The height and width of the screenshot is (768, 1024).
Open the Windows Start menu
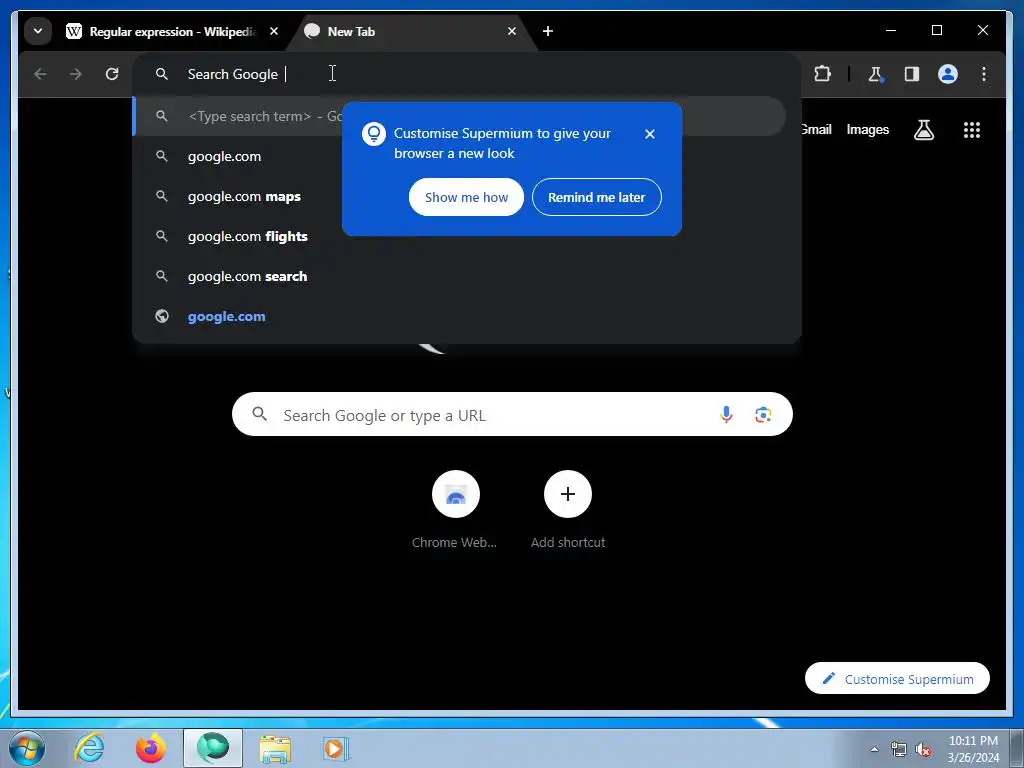[x=27, y=748]
